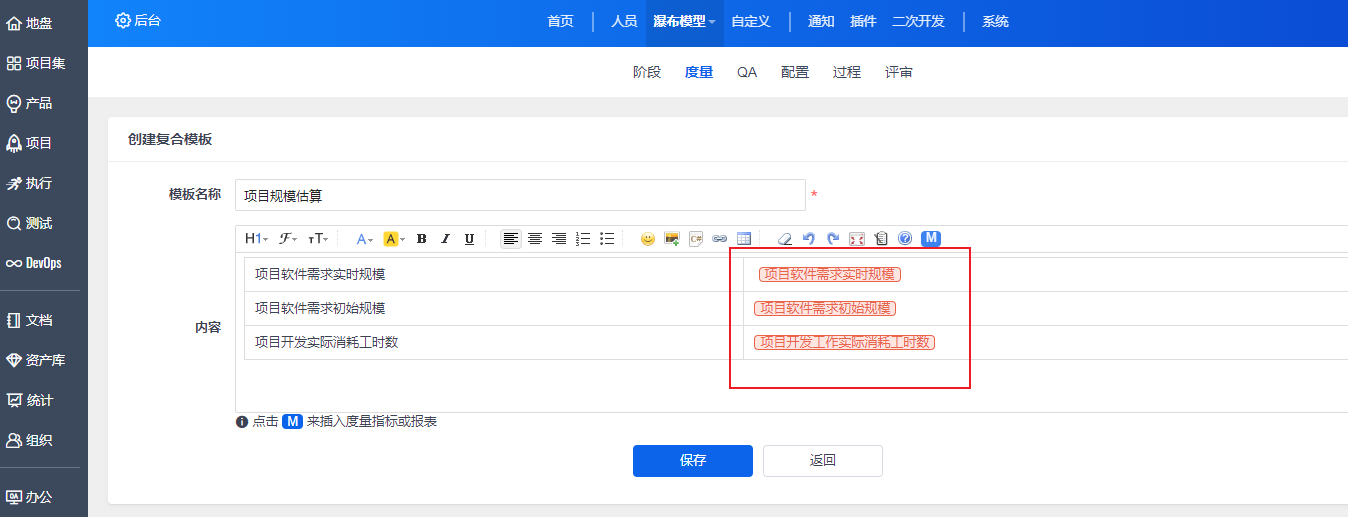The image size is (1348, 517).
Task: Insert code block from editor toolbar
Action: point(696,239)
